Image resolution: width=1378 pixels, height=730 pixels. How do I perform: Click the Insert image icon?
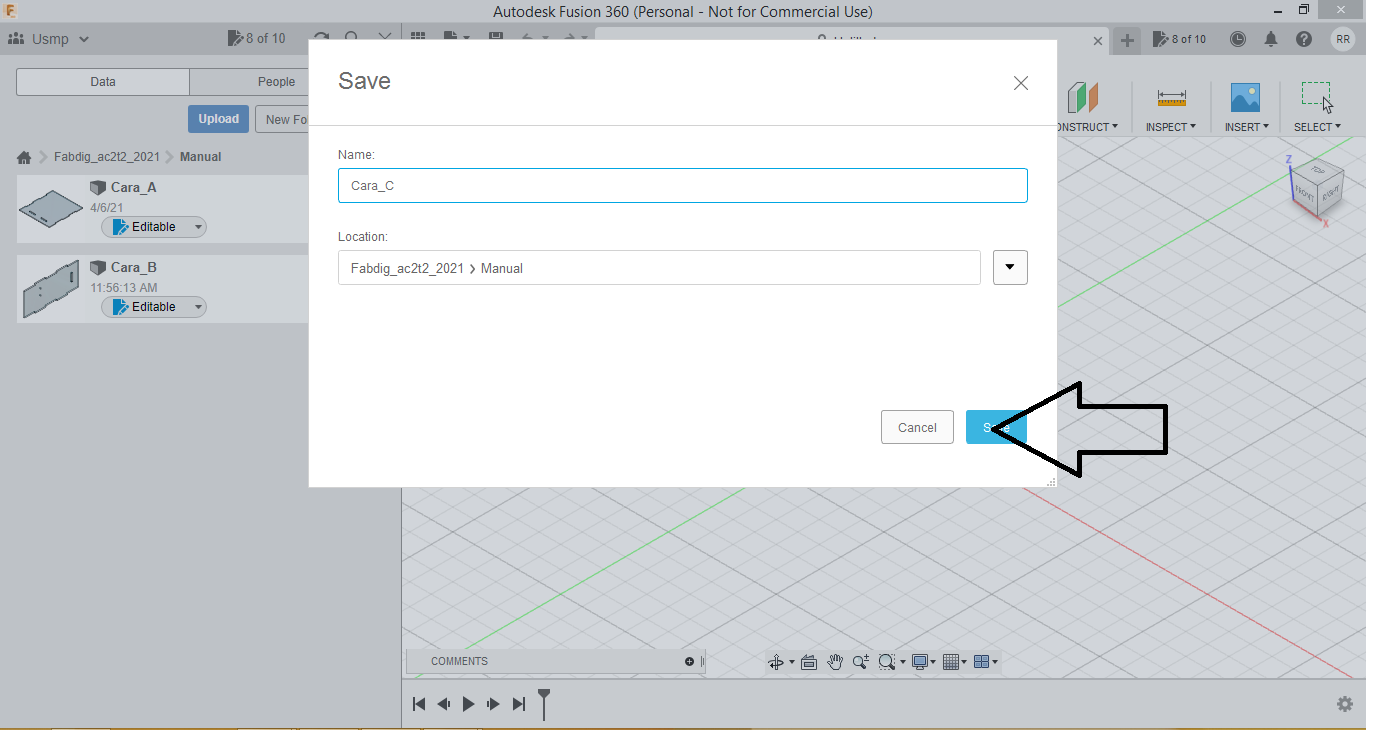(x=1245, y=97)
